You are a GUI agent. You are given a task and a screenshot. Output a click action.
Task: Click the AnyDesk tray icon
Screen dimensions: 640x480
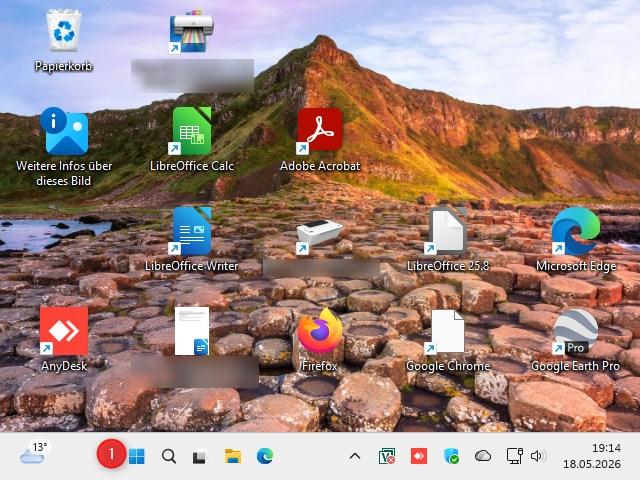419,456
